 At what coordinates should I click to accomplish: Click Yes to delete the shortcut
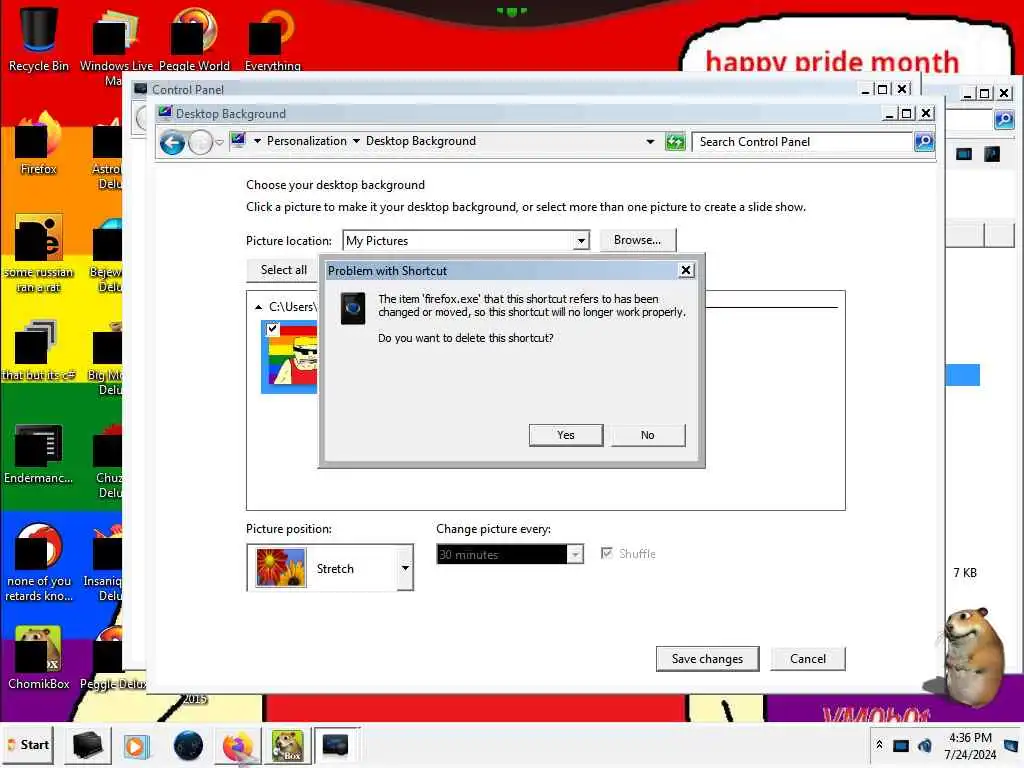tap(566, 435)
